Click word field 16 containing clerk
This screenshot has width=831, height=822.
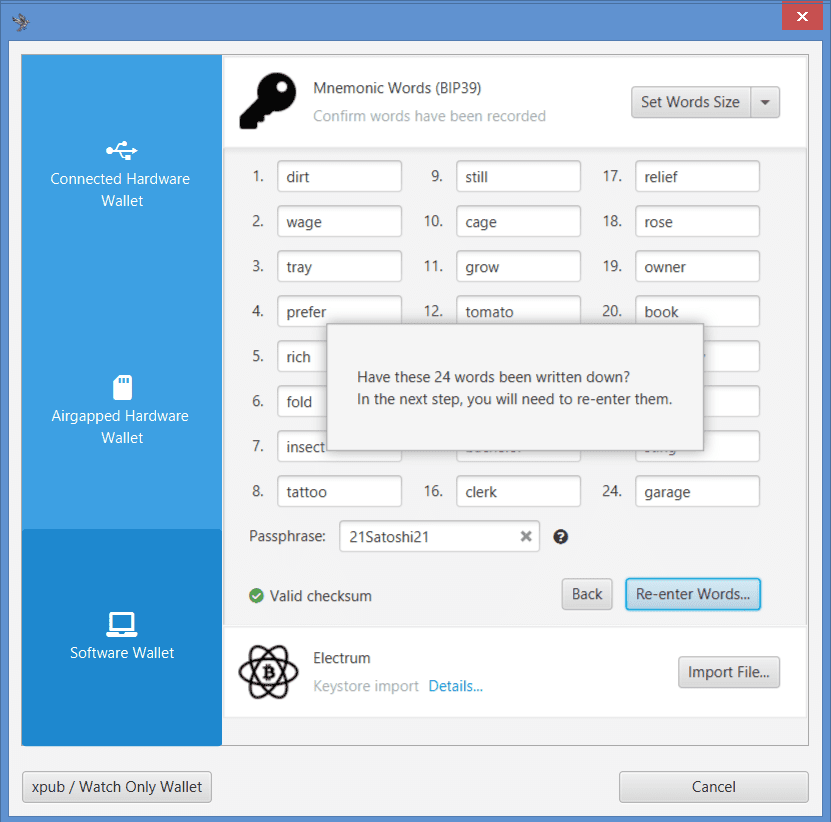(x=518, y=491)
